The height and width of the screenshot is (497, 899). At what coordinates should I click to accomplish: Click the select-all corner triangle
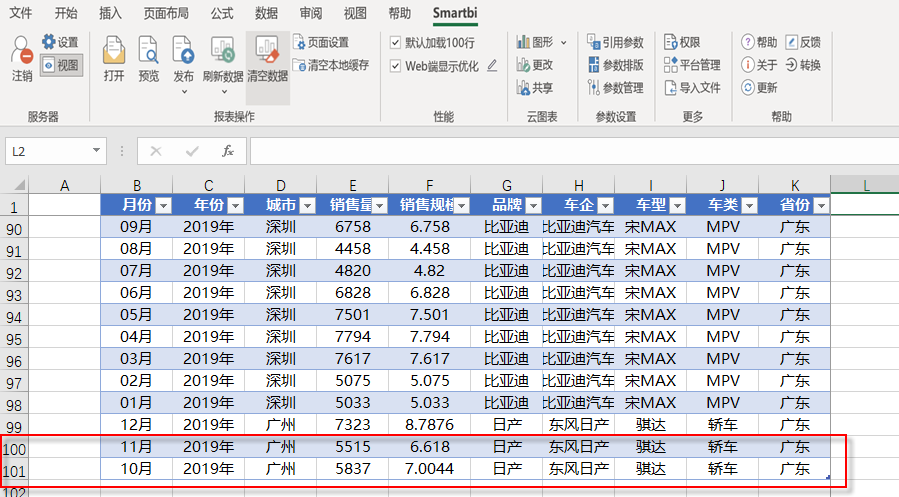19,185
